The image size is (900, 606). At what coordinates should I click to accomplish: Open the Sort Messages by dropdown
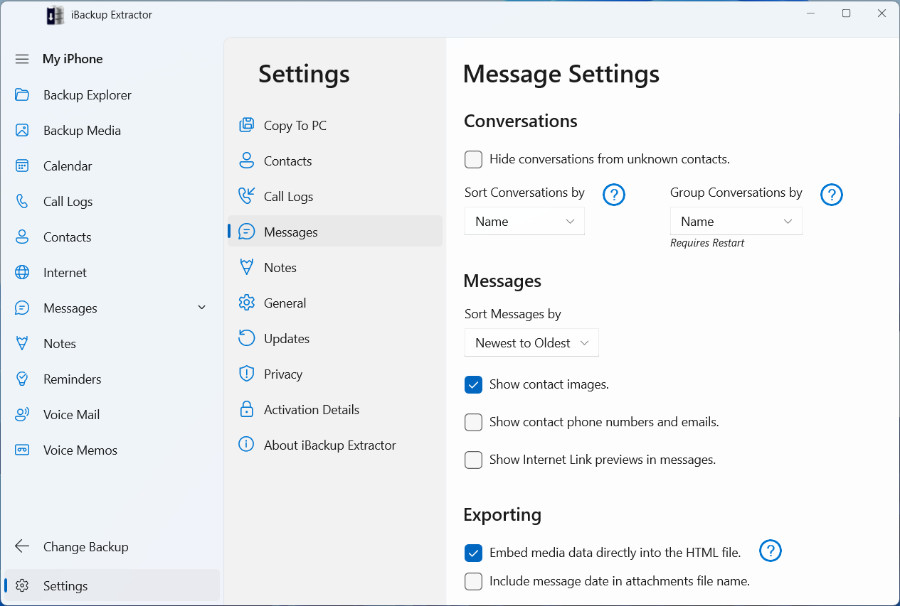(x=531, y=343)
